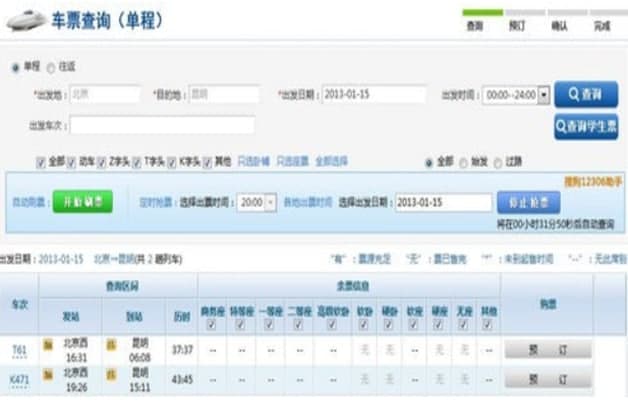Toggle the checkbox under 一等座 column

[x=269, y=324]
